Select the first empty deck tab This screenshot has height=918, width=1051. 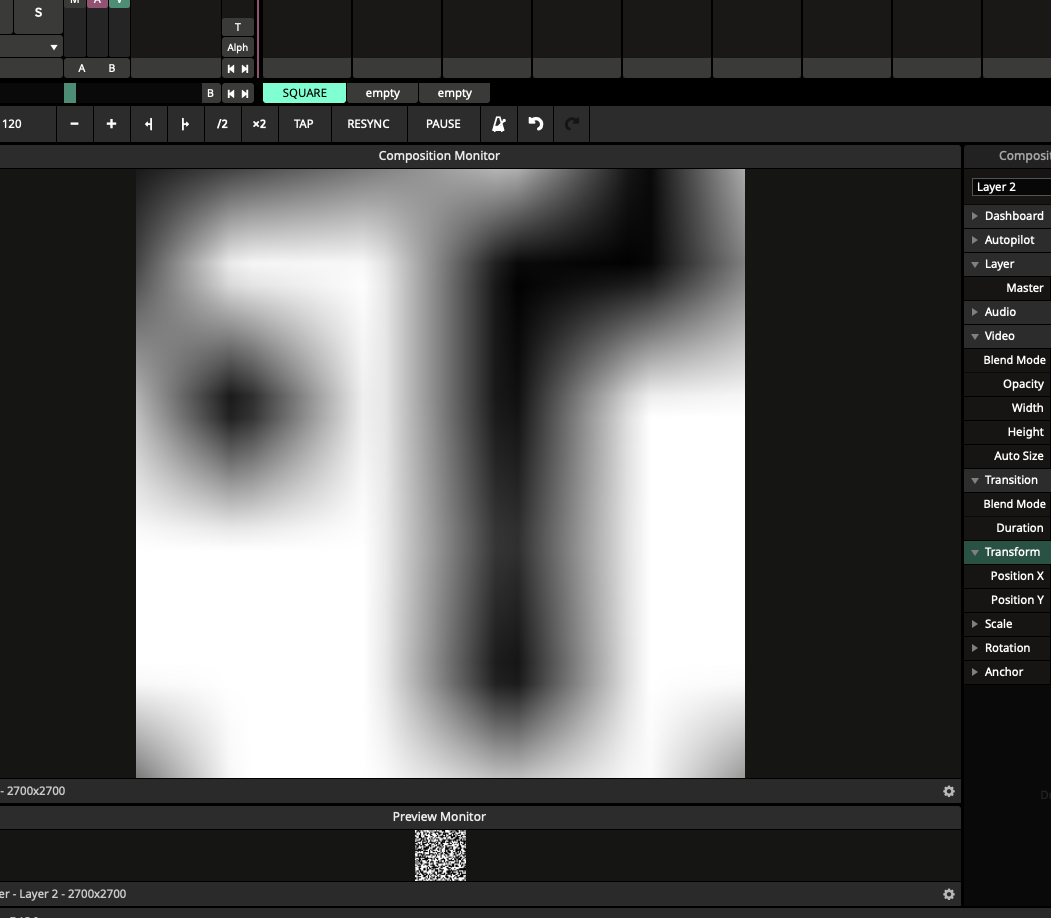pyautogui.click(x=382, y=93)
